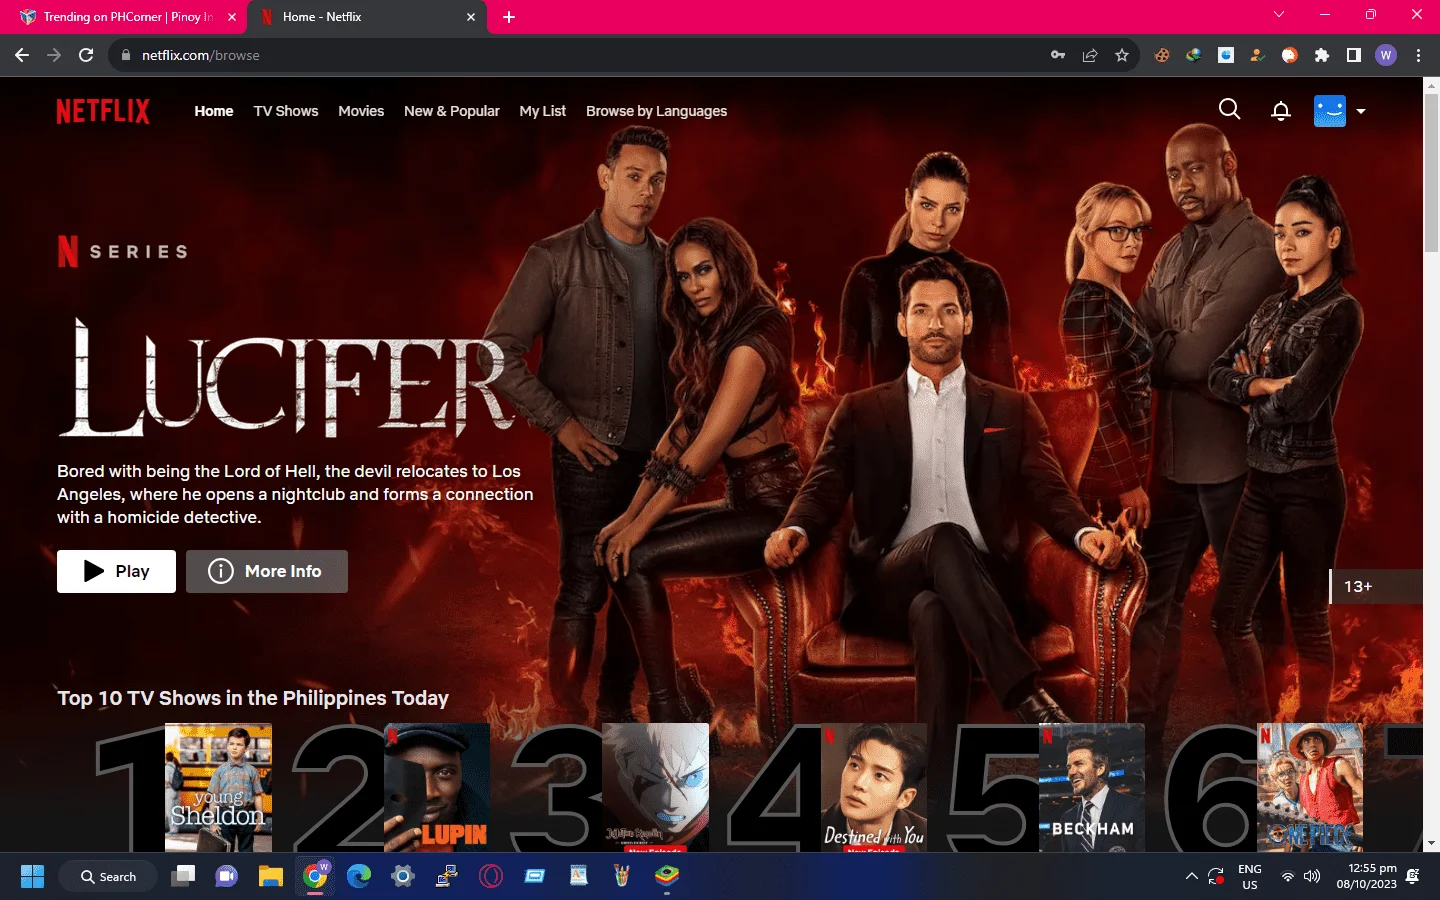Open Browse by Languages
Viewport: 1440px width, 900px height.
tap(657, 111)
